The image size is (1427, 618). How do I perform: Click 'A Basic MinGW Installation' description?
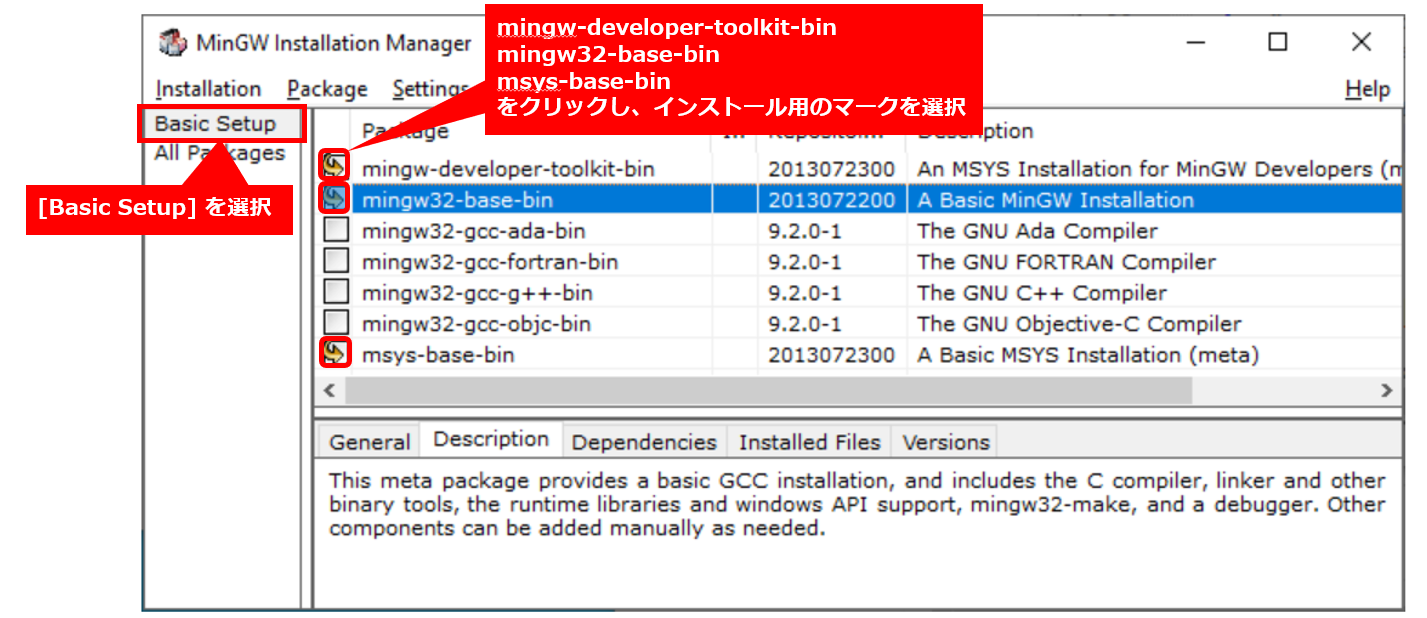1055,200
